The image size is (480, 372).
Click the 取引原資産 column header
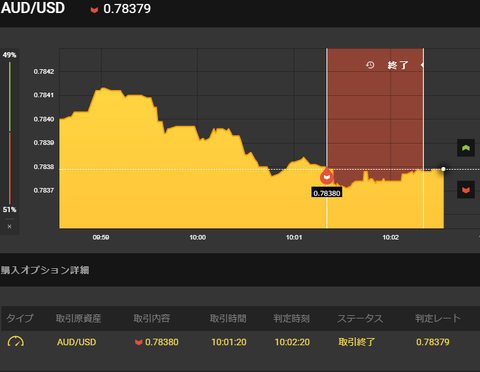point(78,318)
